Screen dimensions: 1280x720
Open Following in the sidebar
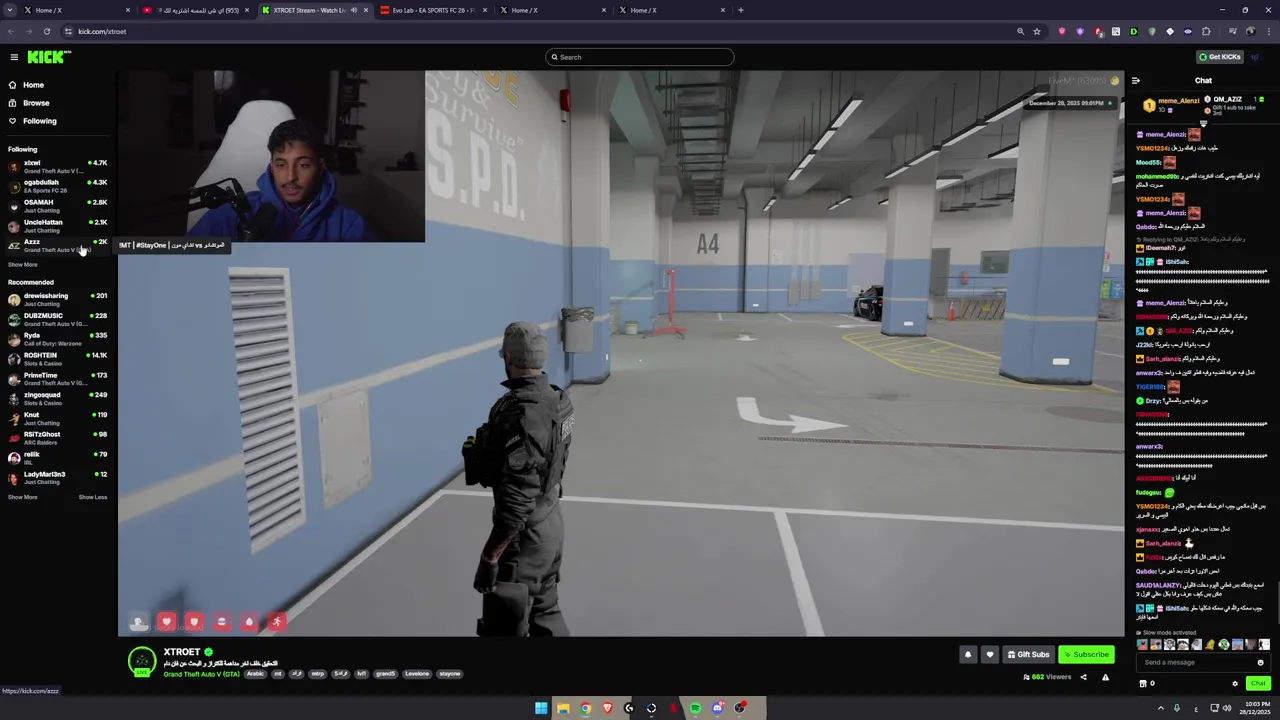coord(40,121)
